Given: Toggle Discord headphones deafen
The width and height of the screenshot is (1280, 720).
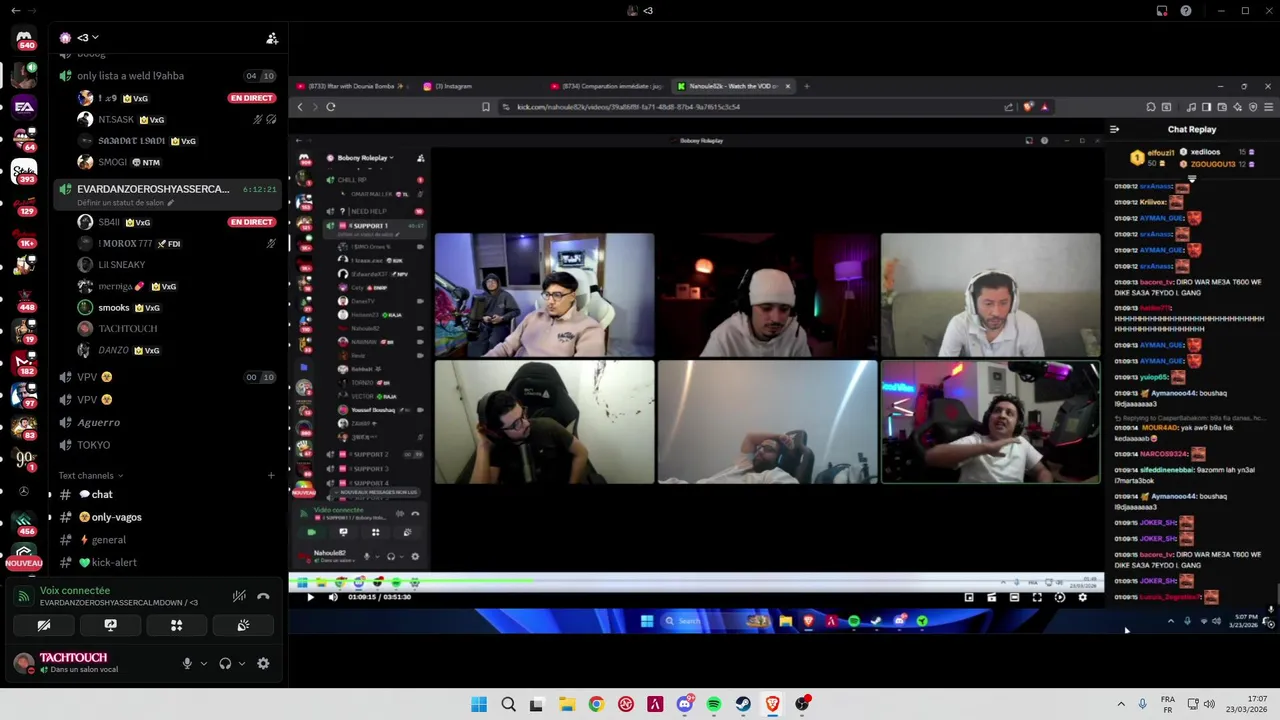Looking at the screenshot, I should [x=225, y=663].
